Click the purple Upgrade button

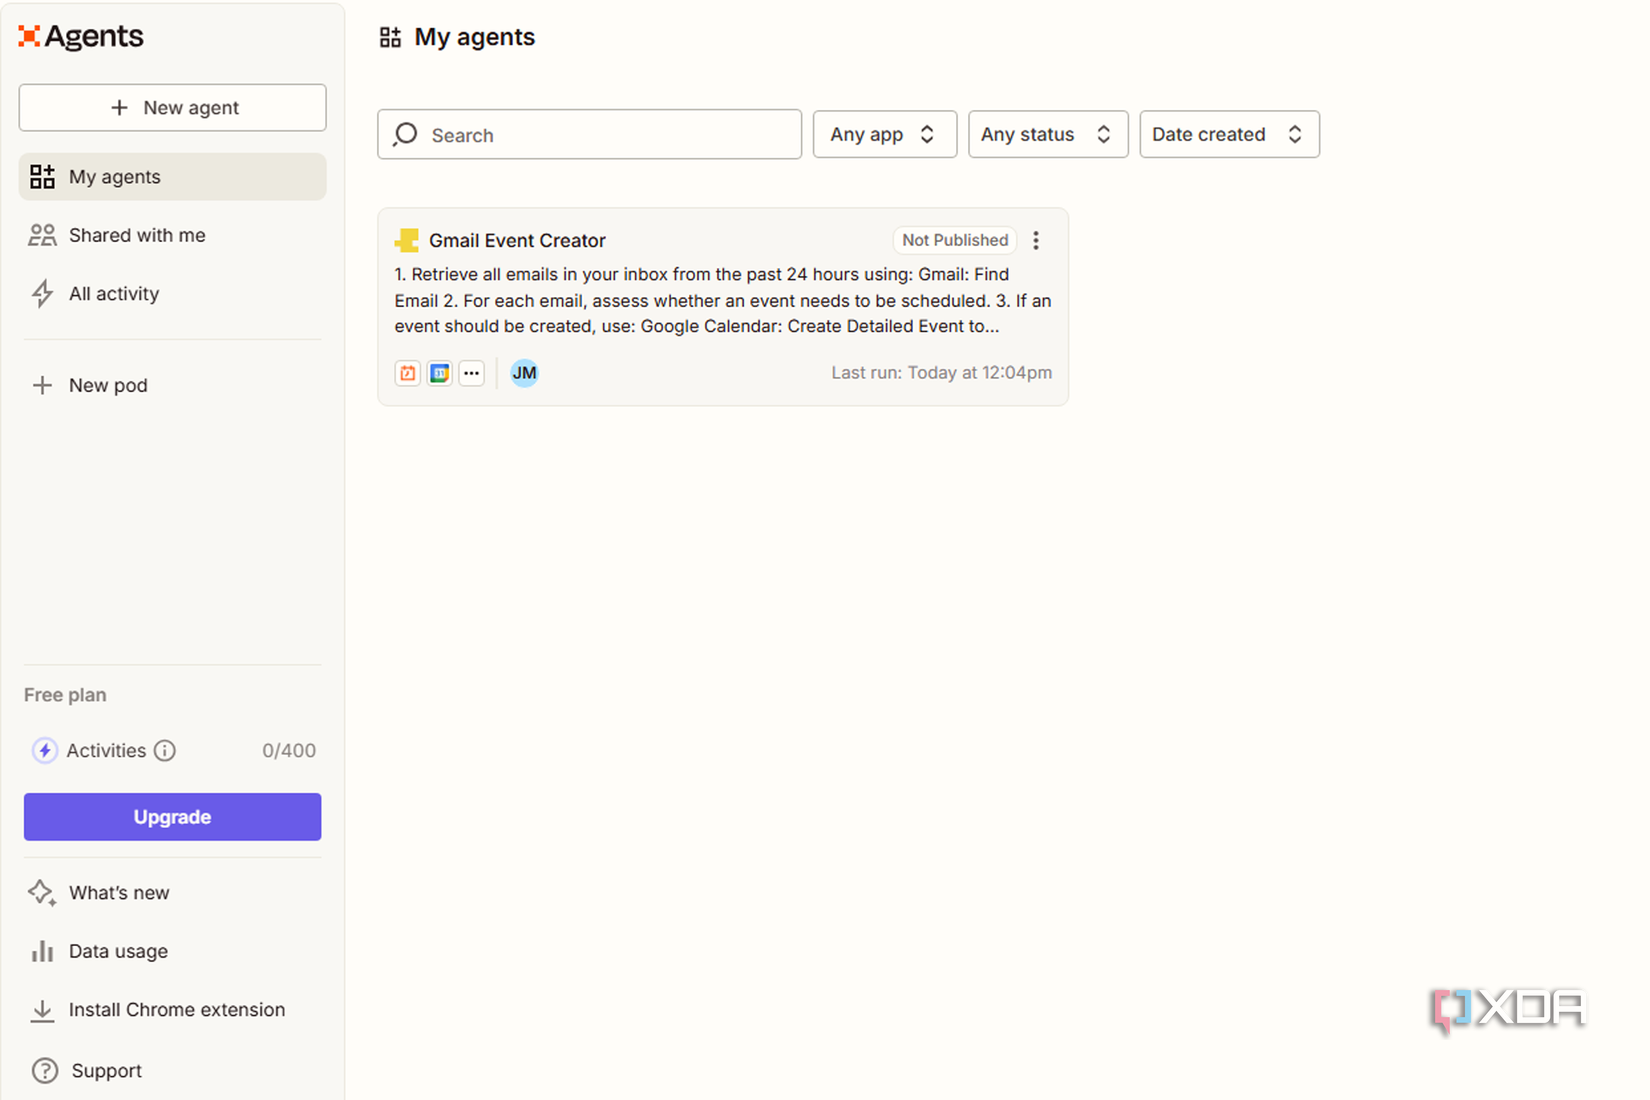[x=172, y=817]
